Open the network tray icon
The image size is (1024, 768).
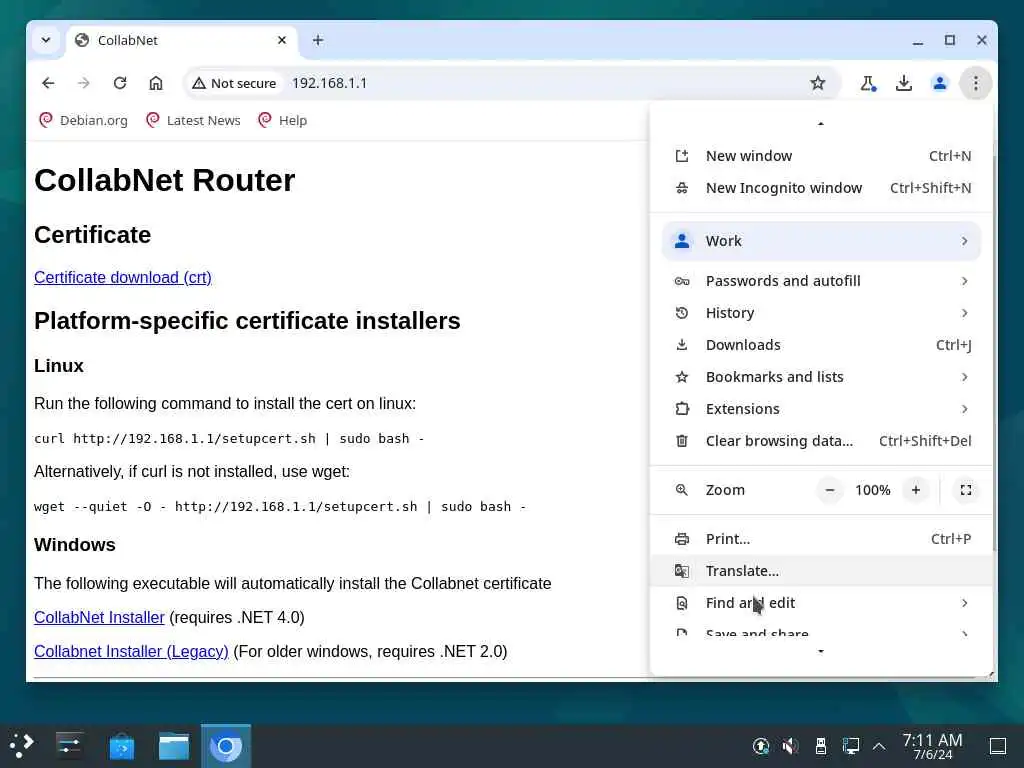tap(850, 745)
